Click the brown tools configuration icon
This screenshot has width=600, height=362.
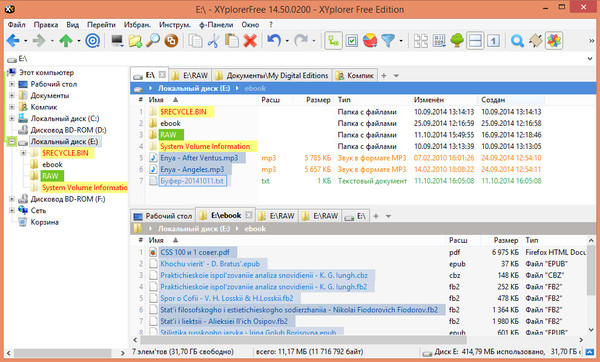point(535,41)
